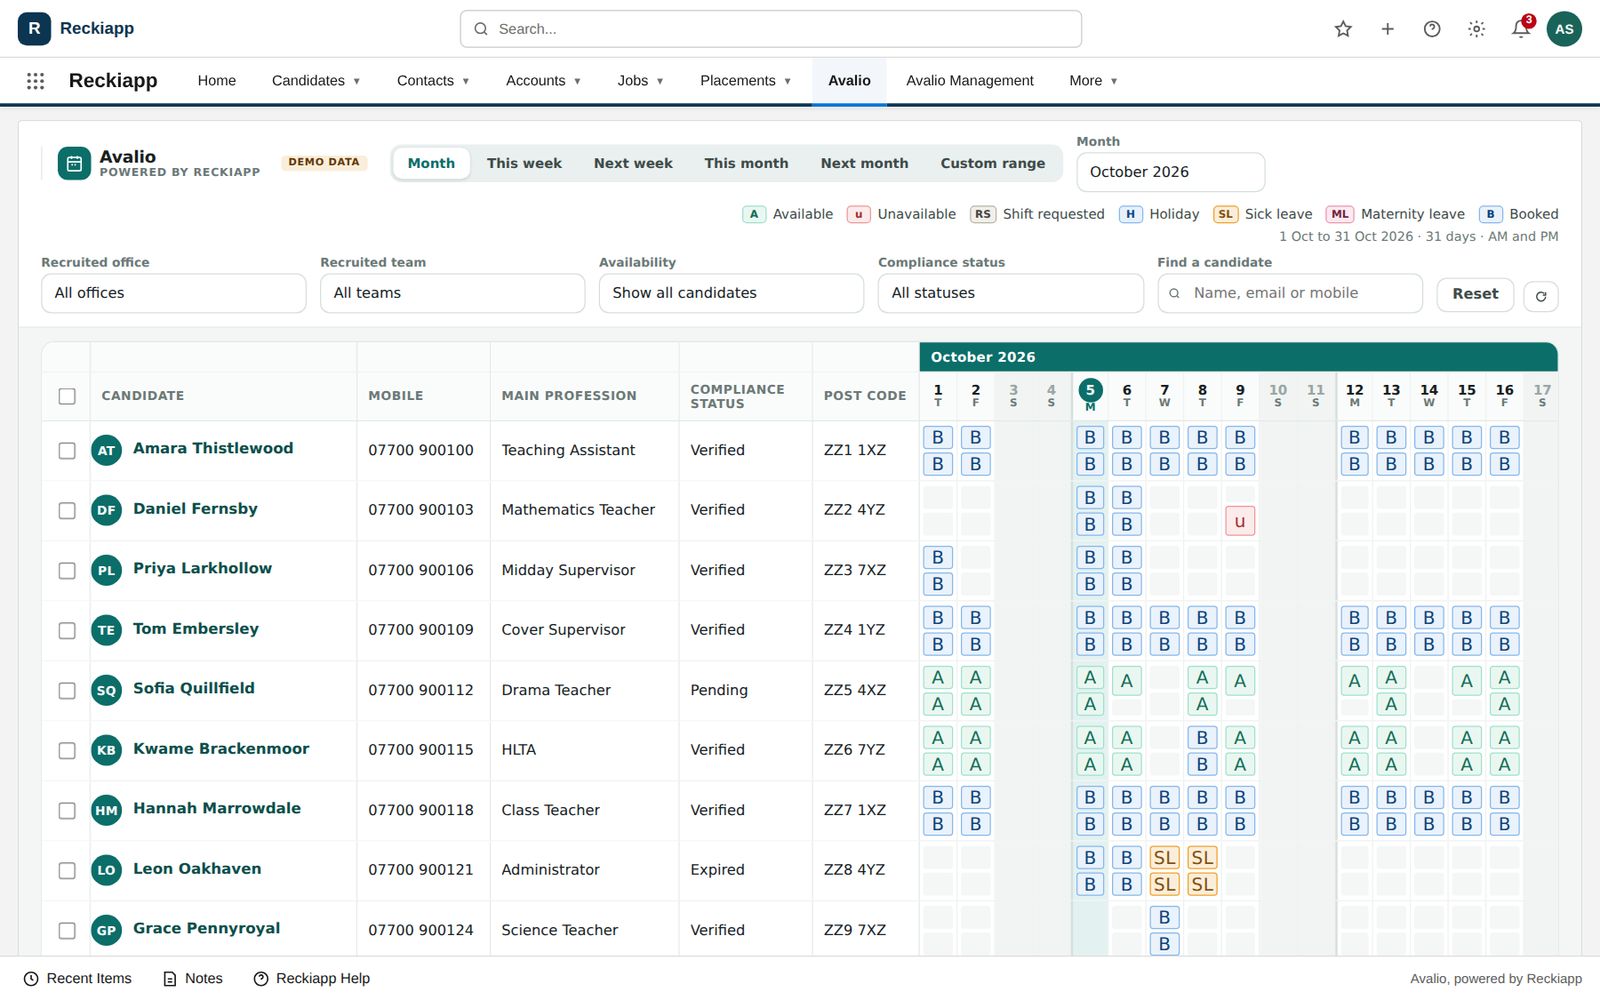
Task: Click the favorites star icon
Action: tap(1343, 29)
